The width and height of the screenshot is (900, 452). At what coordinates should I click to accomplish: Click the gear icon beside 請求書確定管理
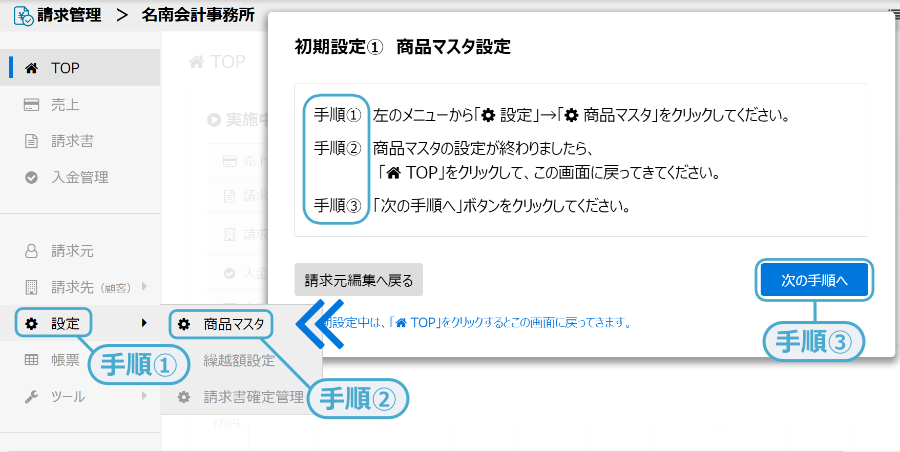click(x=184, y=397)
